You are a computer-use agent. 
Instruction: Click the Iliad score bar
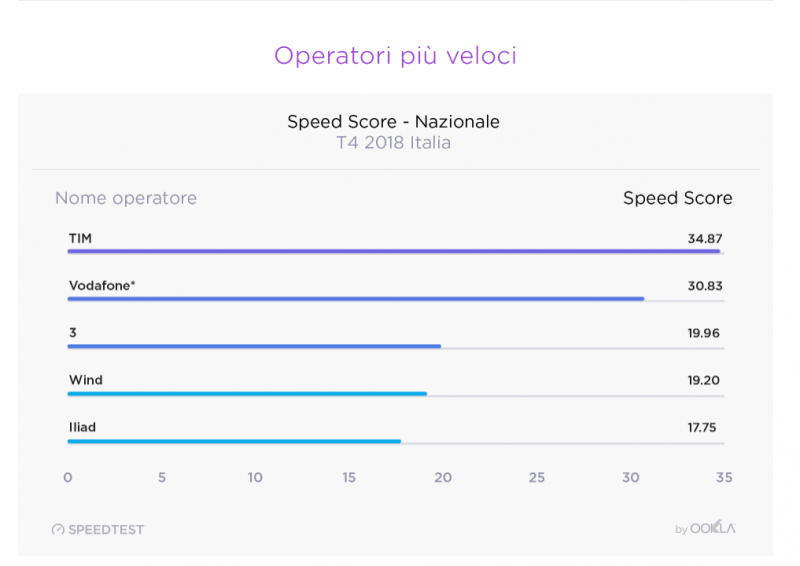click(x=234, y=441)
